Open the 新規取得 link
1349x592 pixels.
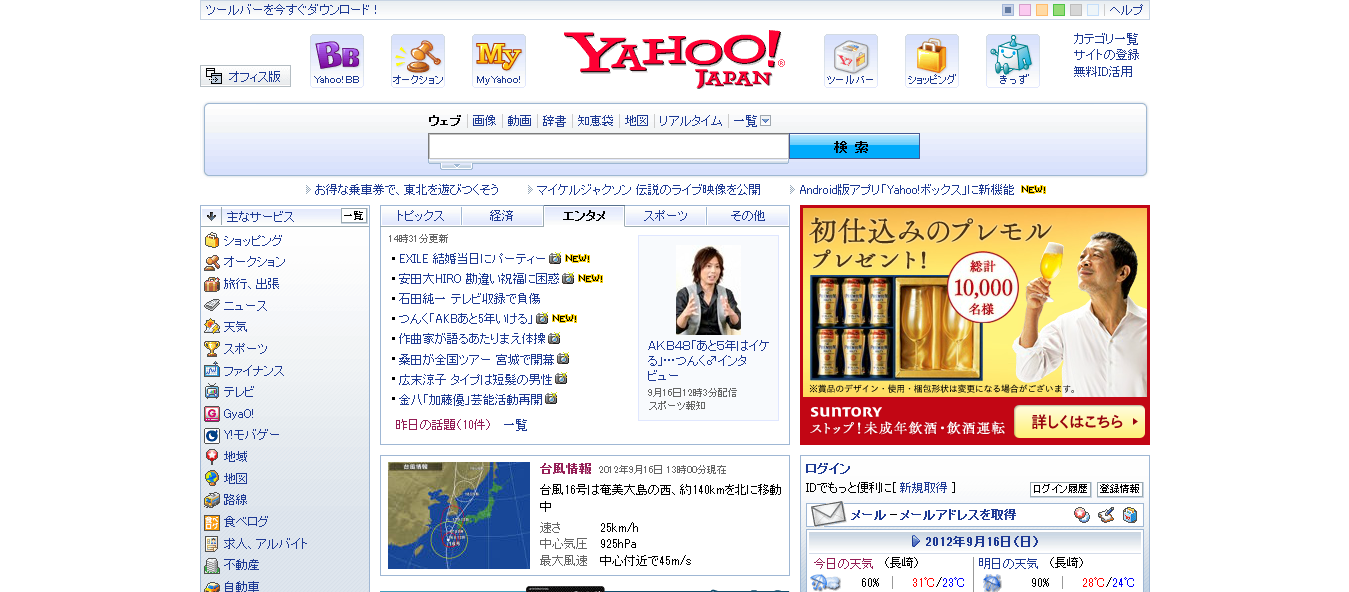(923, 488)
